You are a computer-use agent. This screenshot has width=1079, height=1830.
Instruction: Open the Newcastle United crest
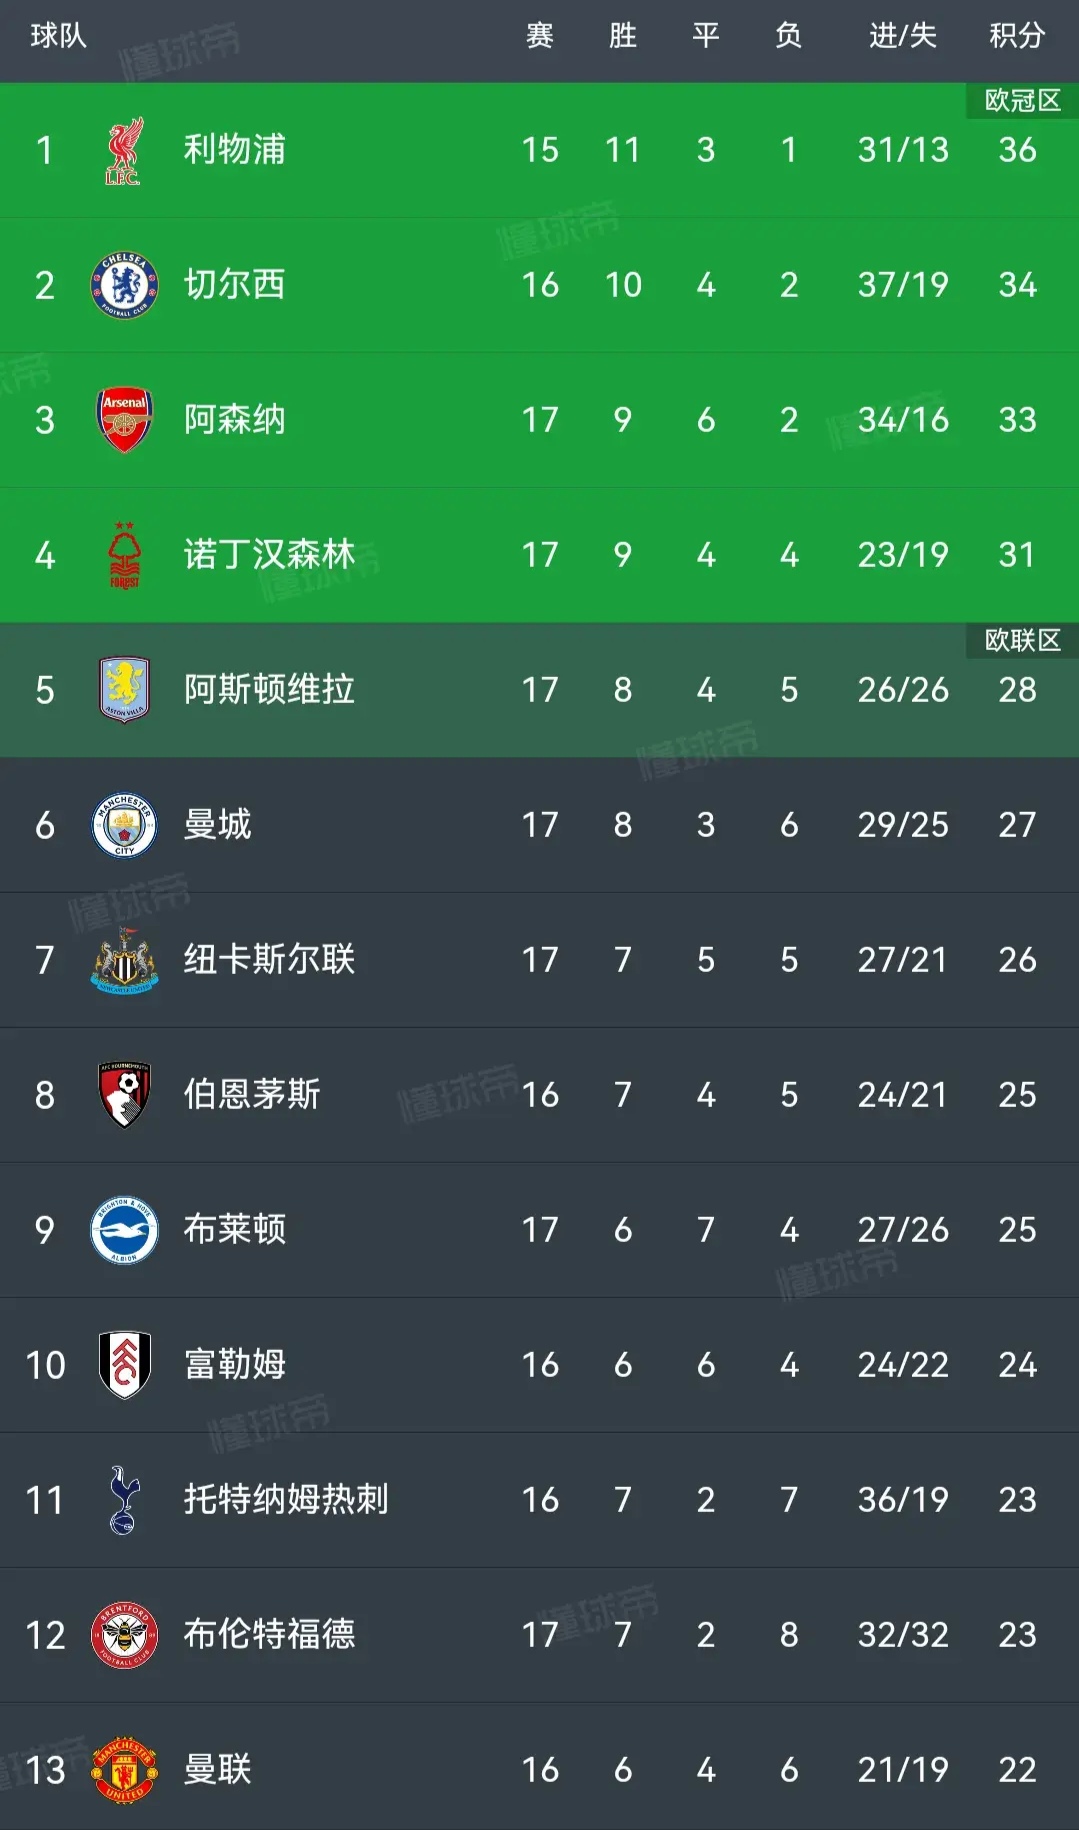[x=124, y=960]
